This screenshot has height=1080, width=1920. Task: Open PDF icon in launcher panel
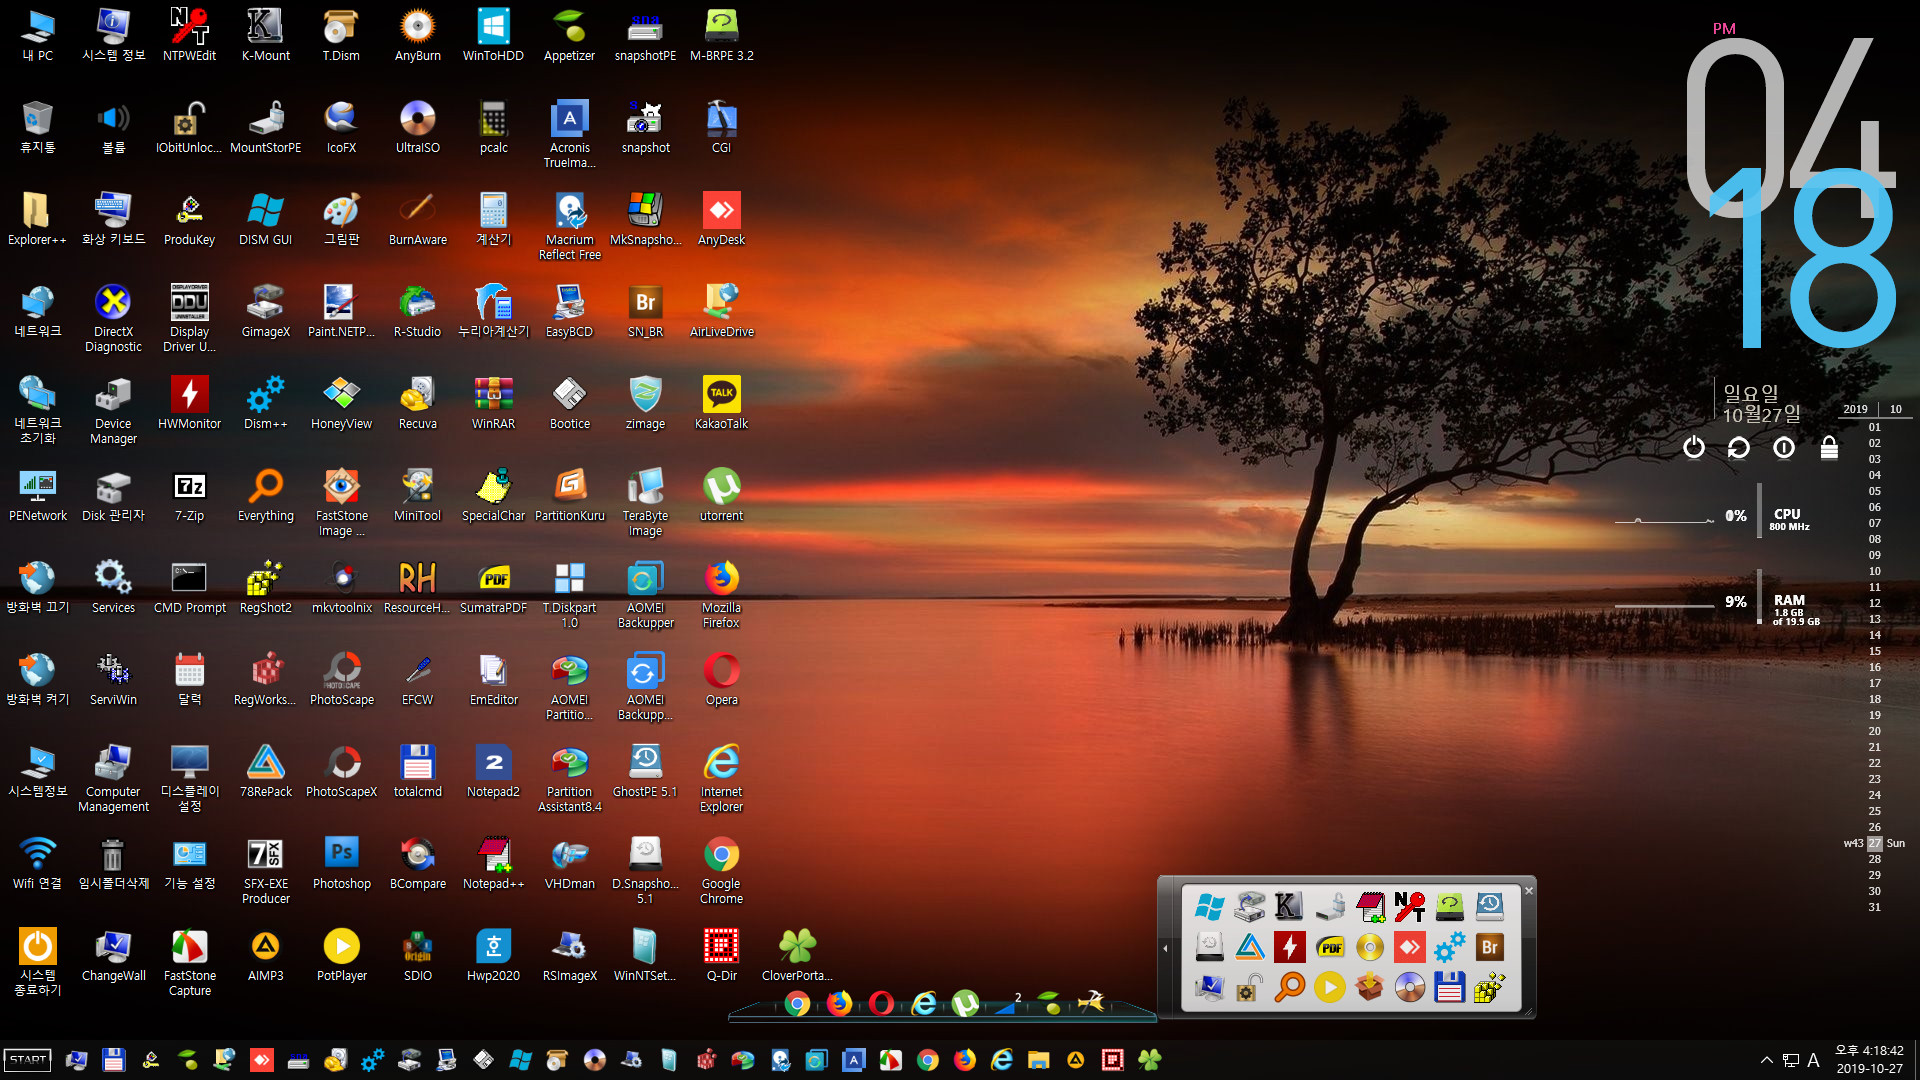pos(1329,947)
